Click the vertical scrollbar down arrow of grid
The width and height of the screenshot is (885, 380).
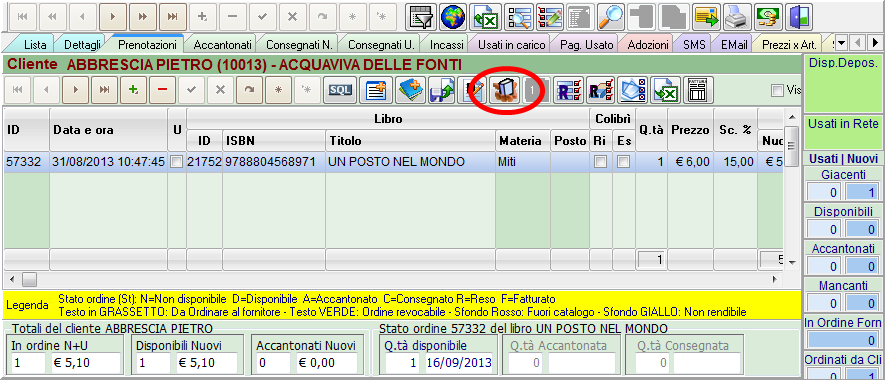pos(791,263)
